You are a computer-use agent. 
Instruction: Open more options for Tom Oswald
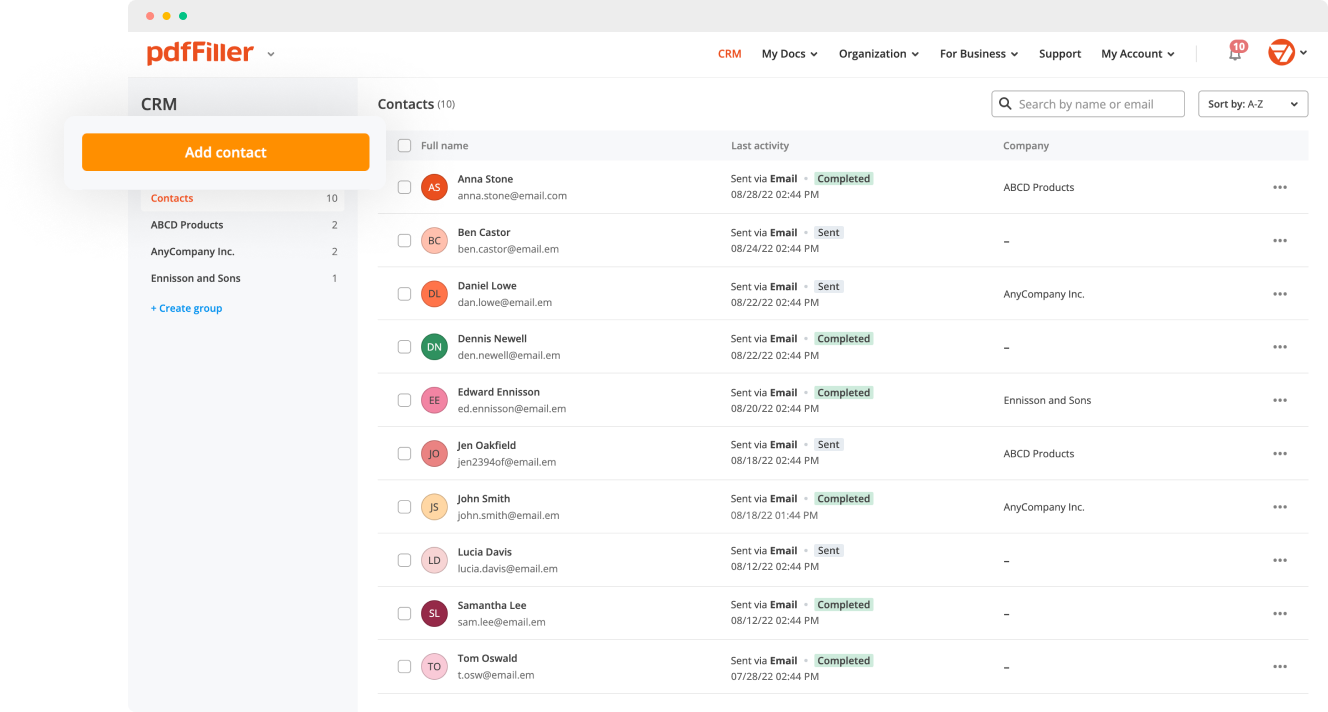(x=1279, y=667)
